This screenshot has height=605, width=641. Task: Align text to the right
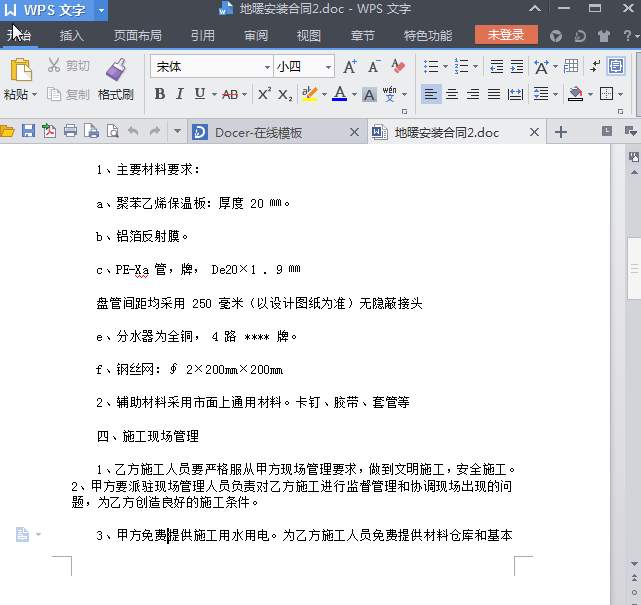coord(473,94)
